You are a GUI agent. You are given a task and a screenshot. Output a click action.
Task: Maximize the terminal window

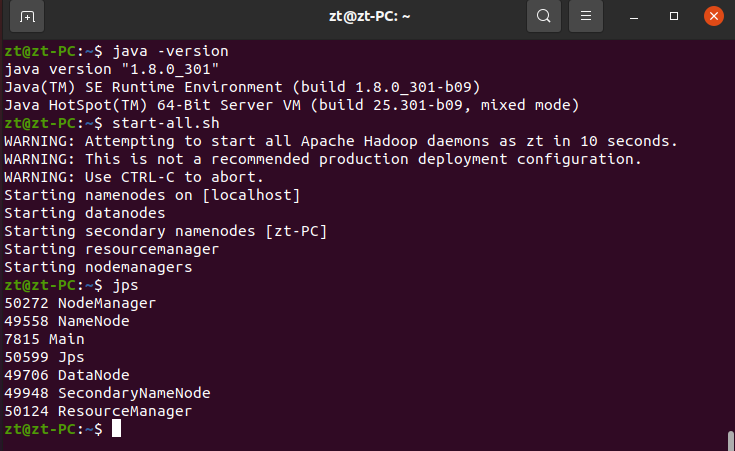coord(675,16)
